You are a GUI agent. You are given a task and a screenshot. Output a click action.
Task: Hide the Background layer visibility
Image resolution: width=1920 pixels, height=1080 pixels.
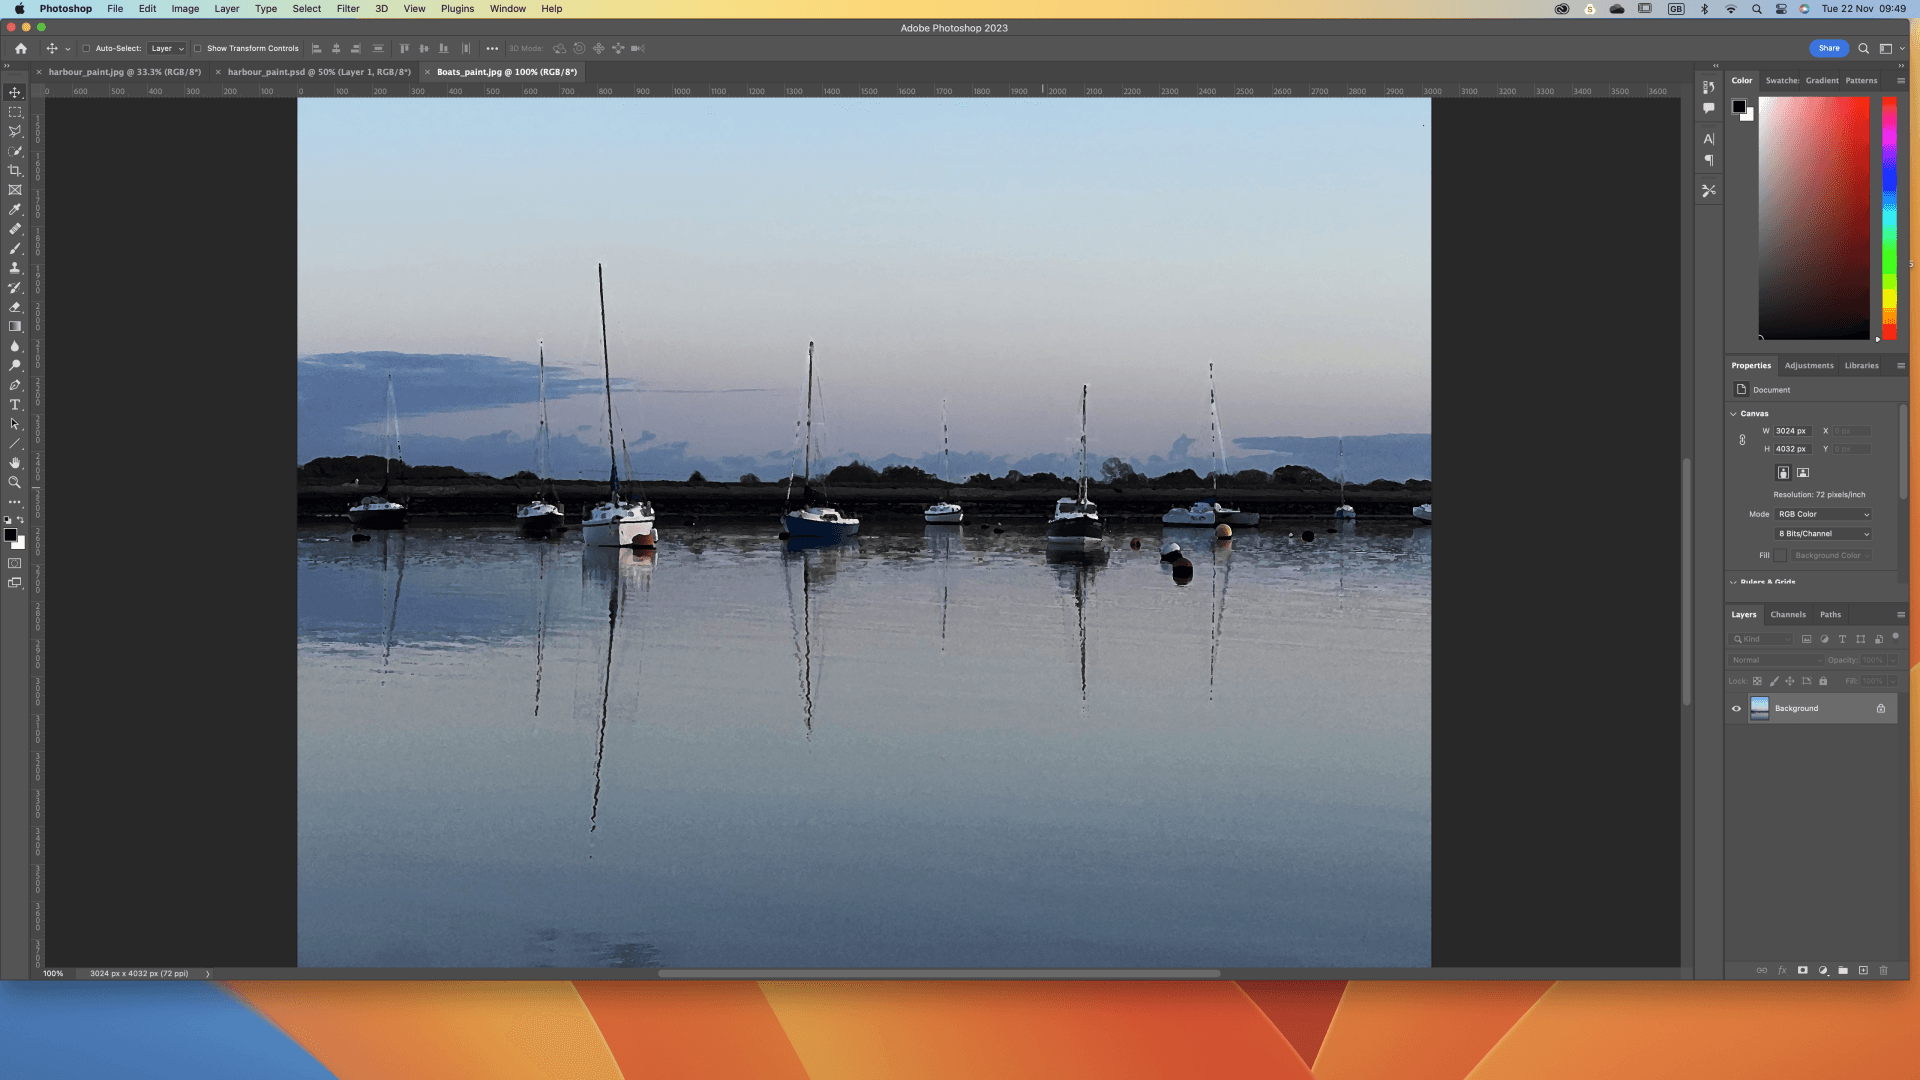[x=1736, y=709]
